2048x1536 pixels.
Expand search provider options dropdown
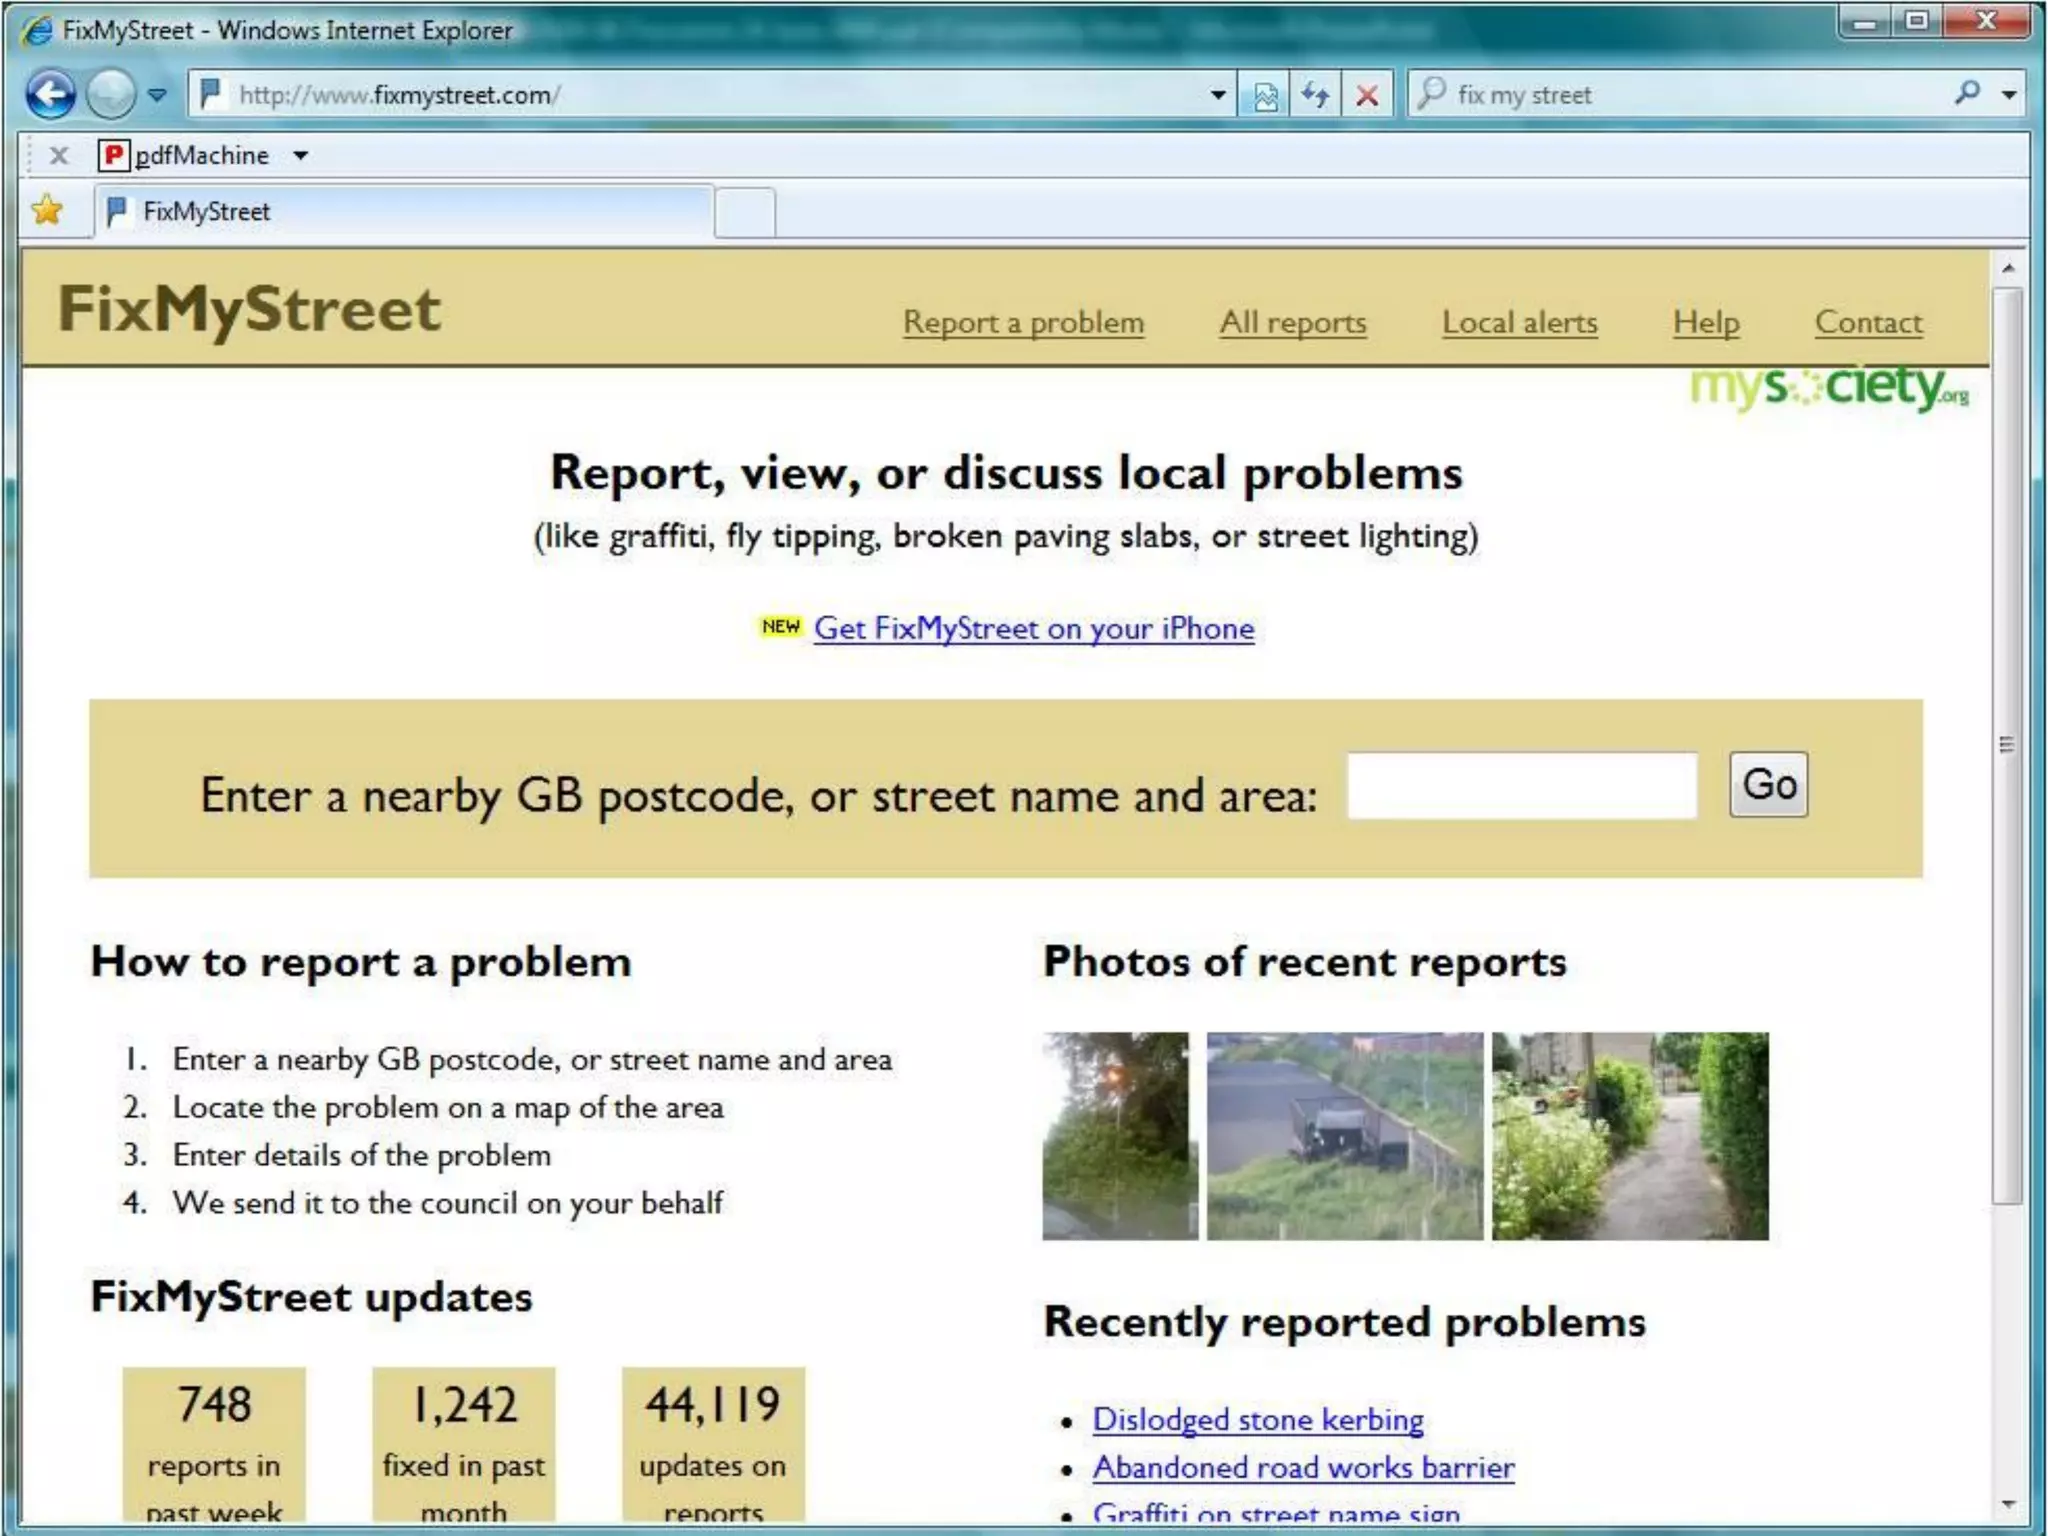pos(2008,96)
